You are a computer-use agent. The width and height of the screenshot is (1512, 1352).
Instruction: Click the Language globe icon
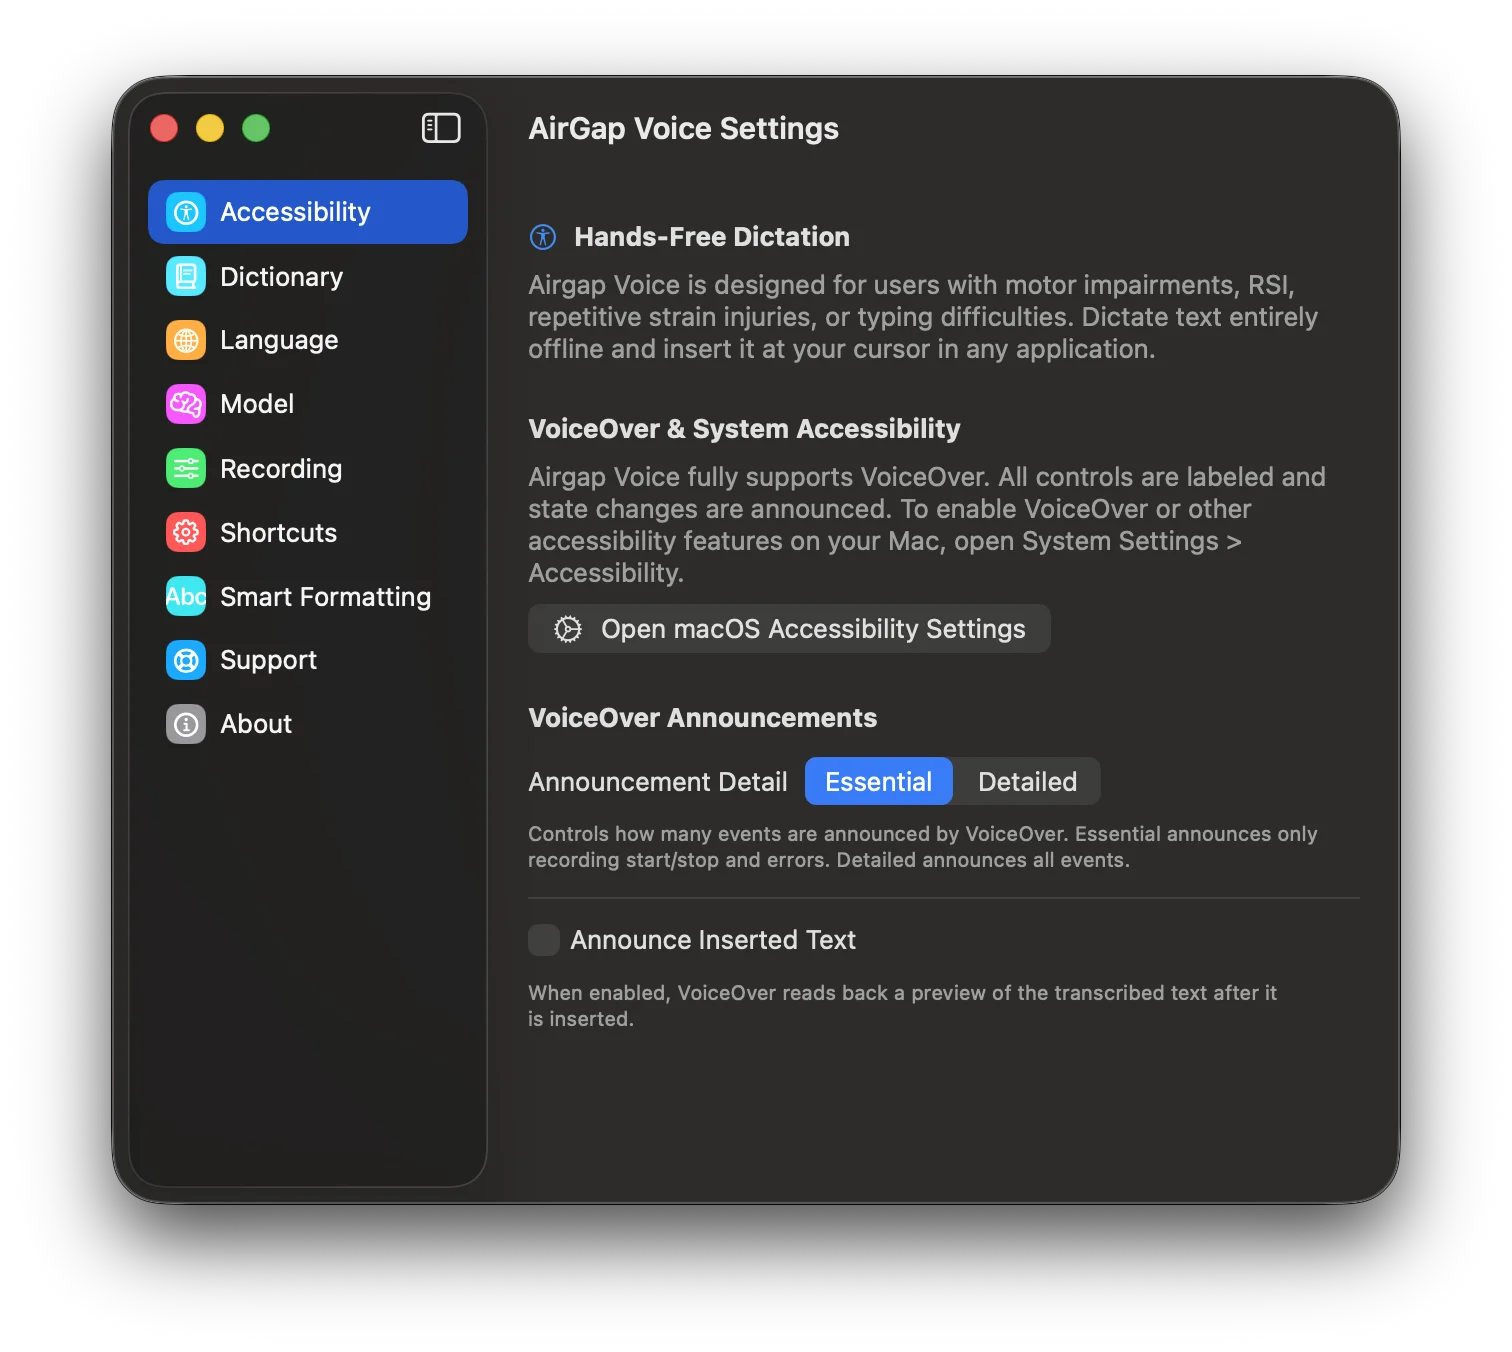point(186,340)
